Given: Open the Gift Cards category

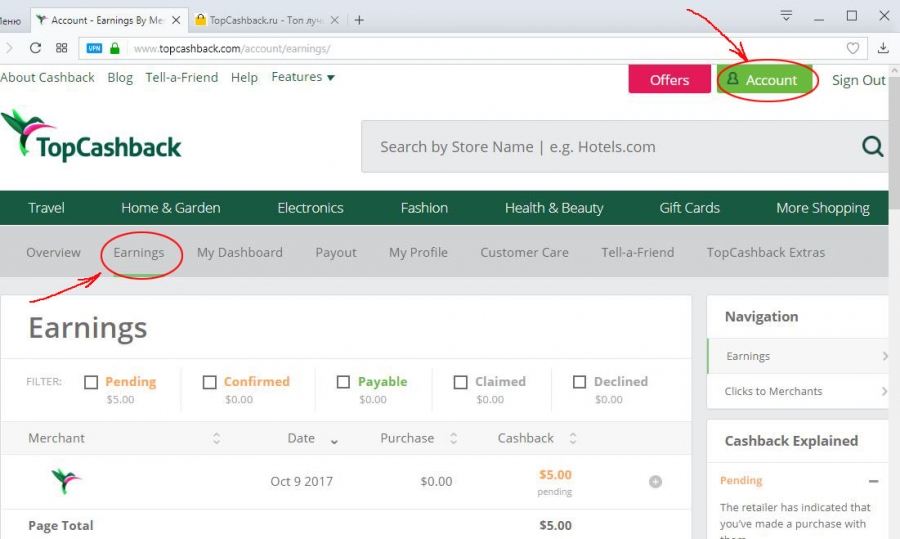Looking at the screenshot, I should [689, 208].
